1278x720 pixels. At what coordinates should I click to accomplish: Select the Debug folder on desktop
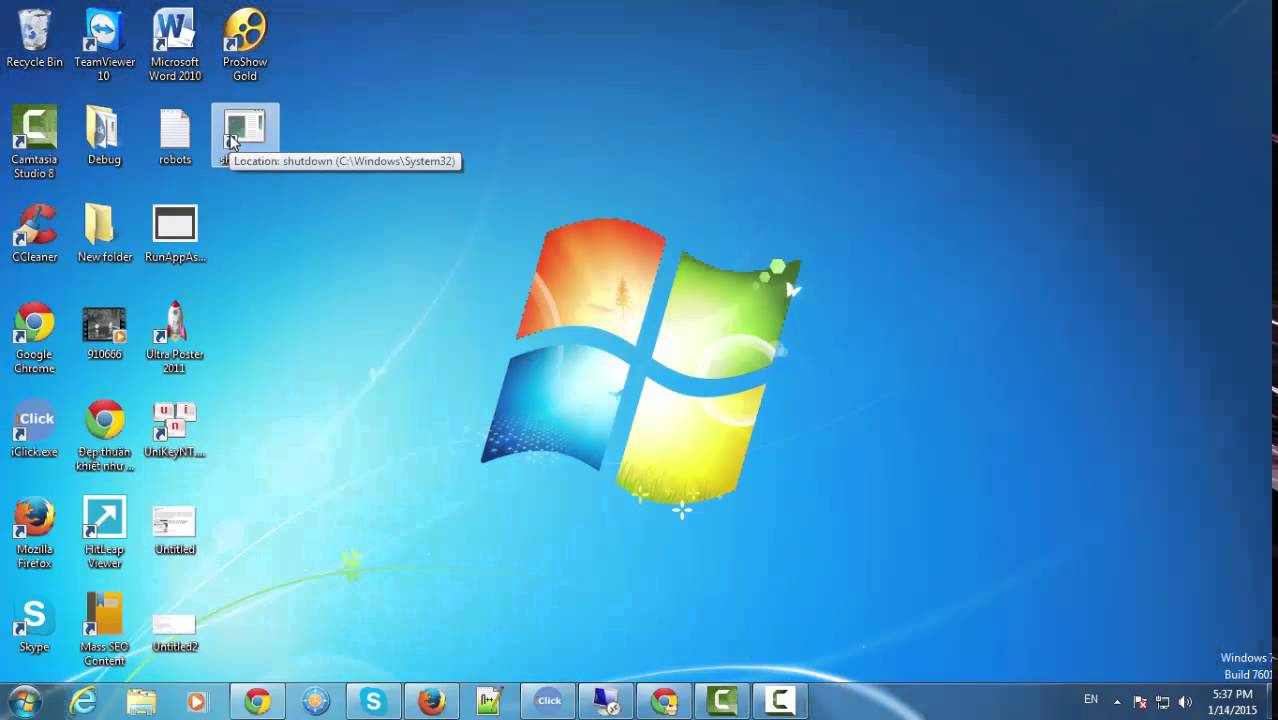104,136
